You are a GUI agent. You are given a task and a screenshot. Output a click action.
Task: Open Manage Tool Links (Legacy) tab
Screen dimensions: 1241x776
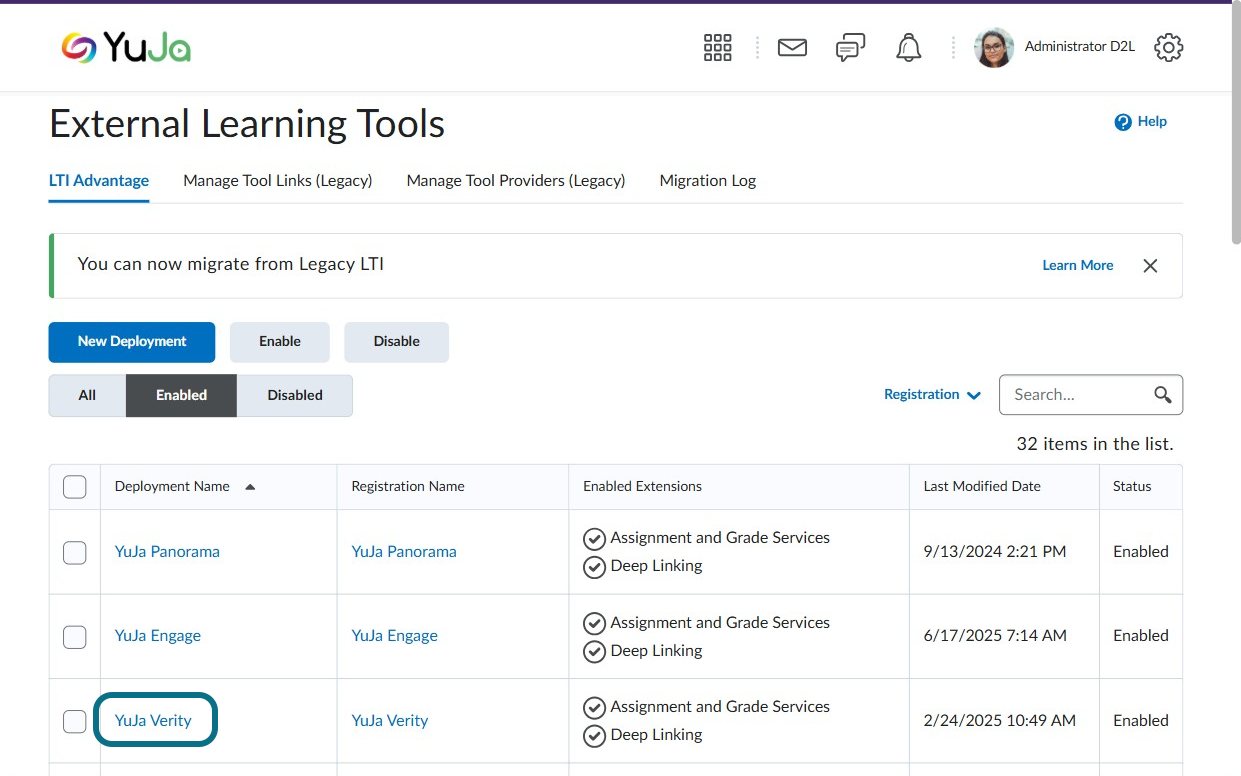coord(278,181)
